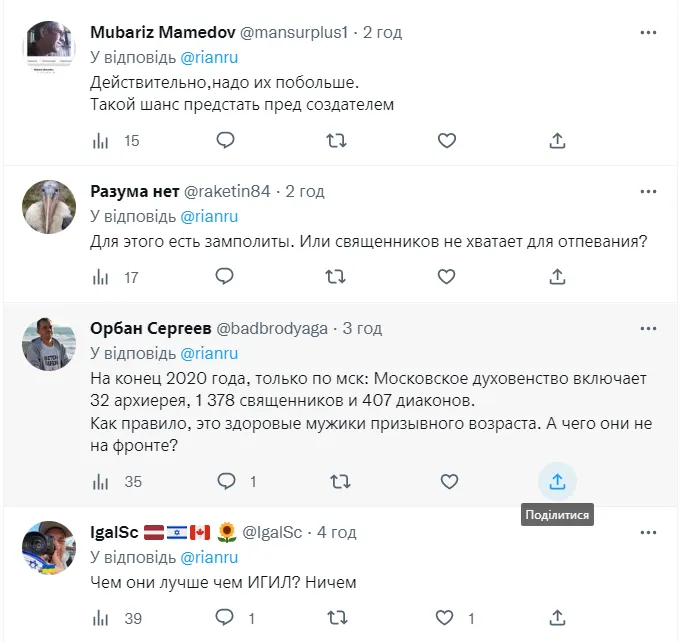Retweet Орбан Сергеев's tweet
The height and width of the screenshot is (642, 681).
click(x=339, y=482)
